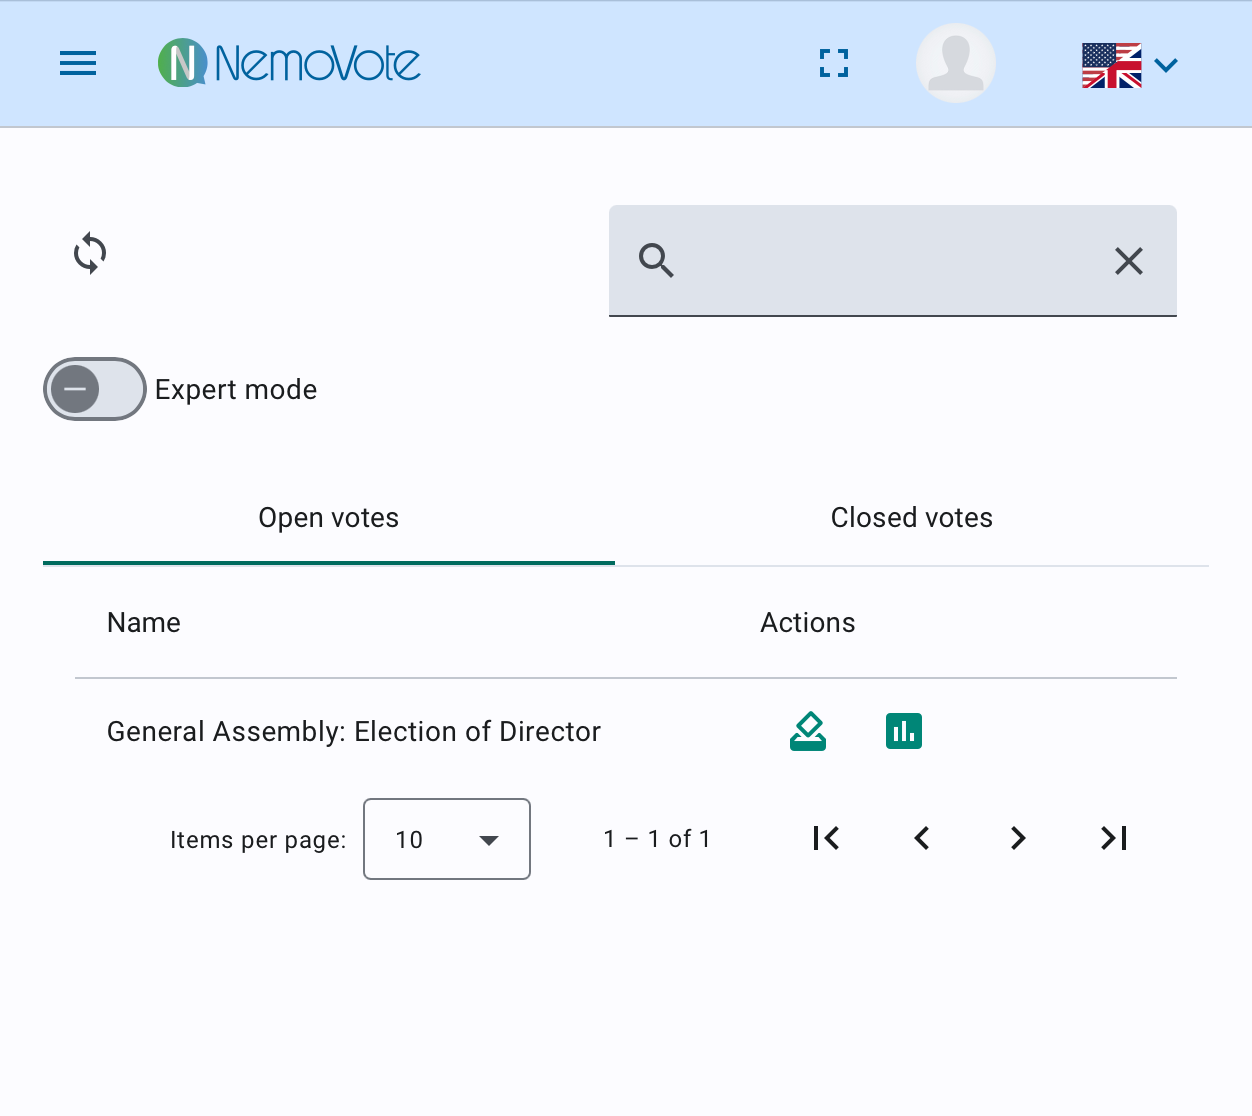Select the General Assembly: Election of Director row
Screen dimensions: 1252x1116
coord(354,732)
